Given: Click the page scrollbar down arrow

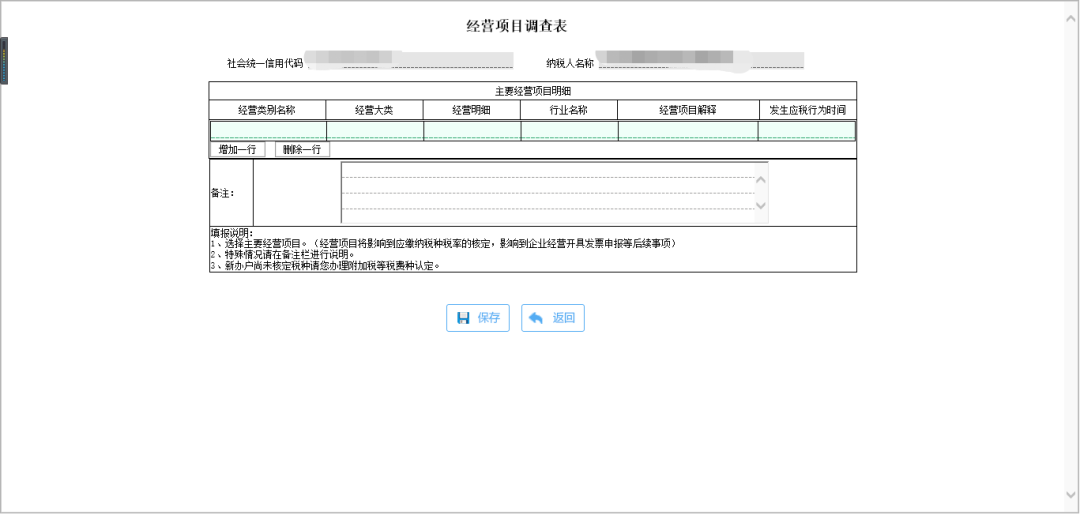Looking at the screenshot, I should [x=1071, y=494].
